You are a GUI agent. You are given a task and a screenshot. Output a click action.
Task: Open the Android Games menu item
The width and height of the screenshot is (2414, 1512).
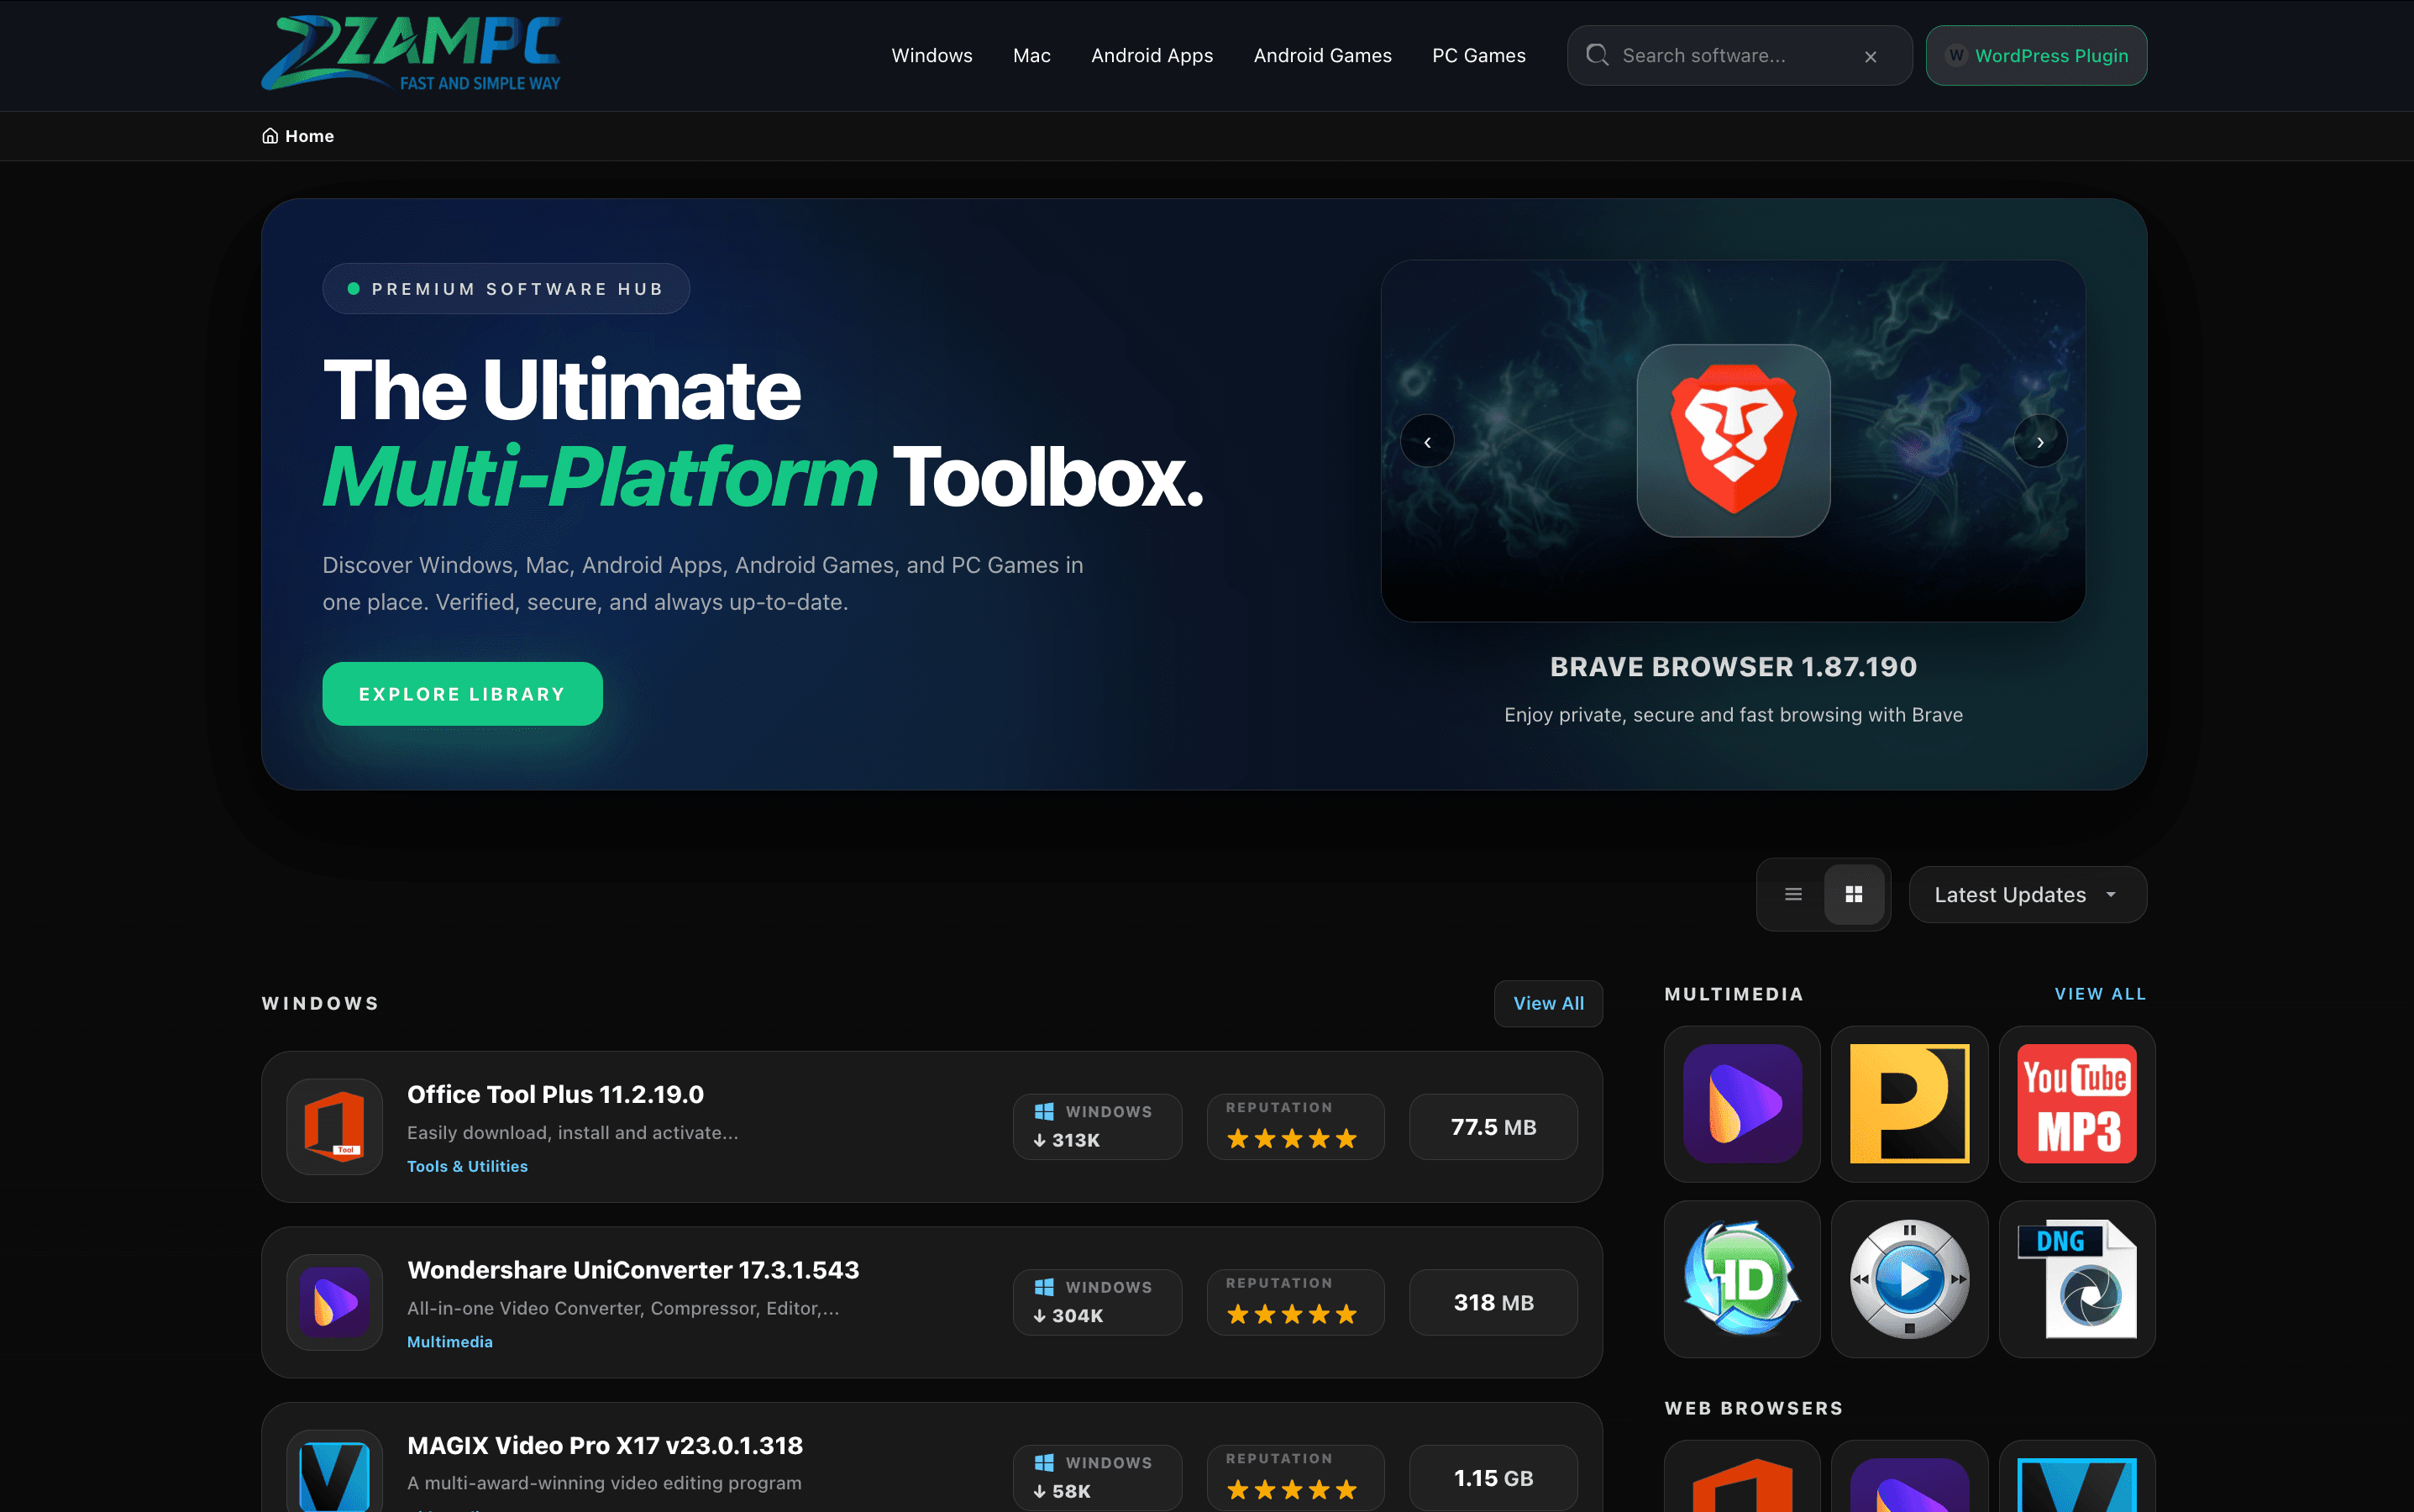pos(1322,56)
